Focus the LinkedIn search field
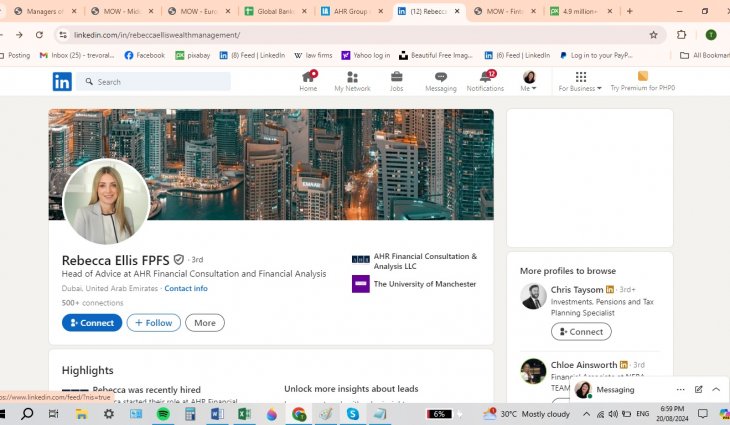730x425 pixels. (154, 81)
